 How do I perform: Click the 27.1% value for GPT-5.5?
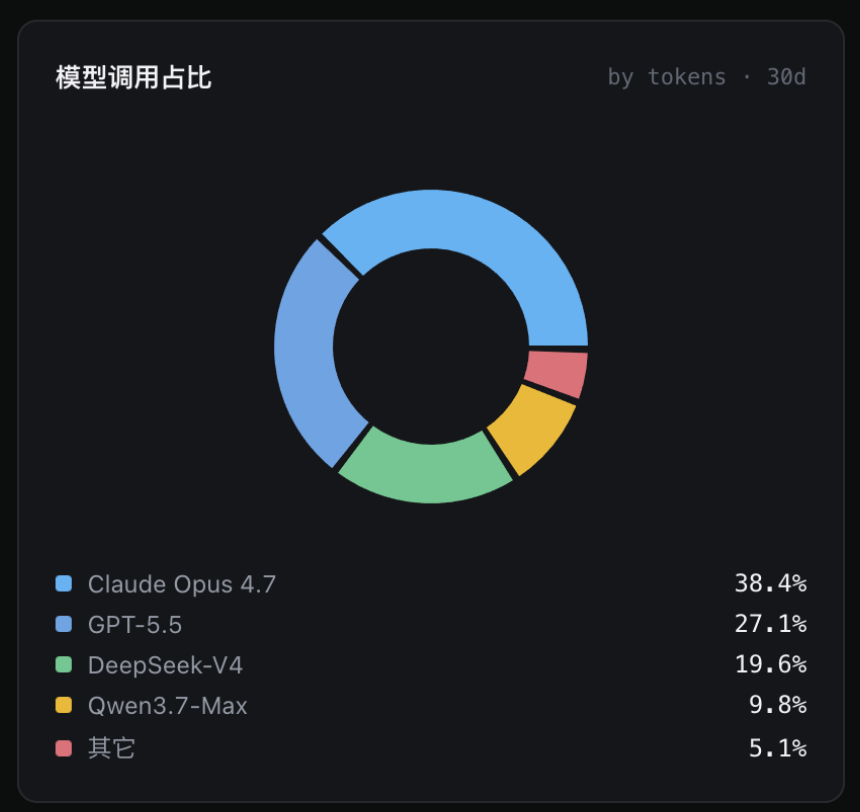(771, 624)
